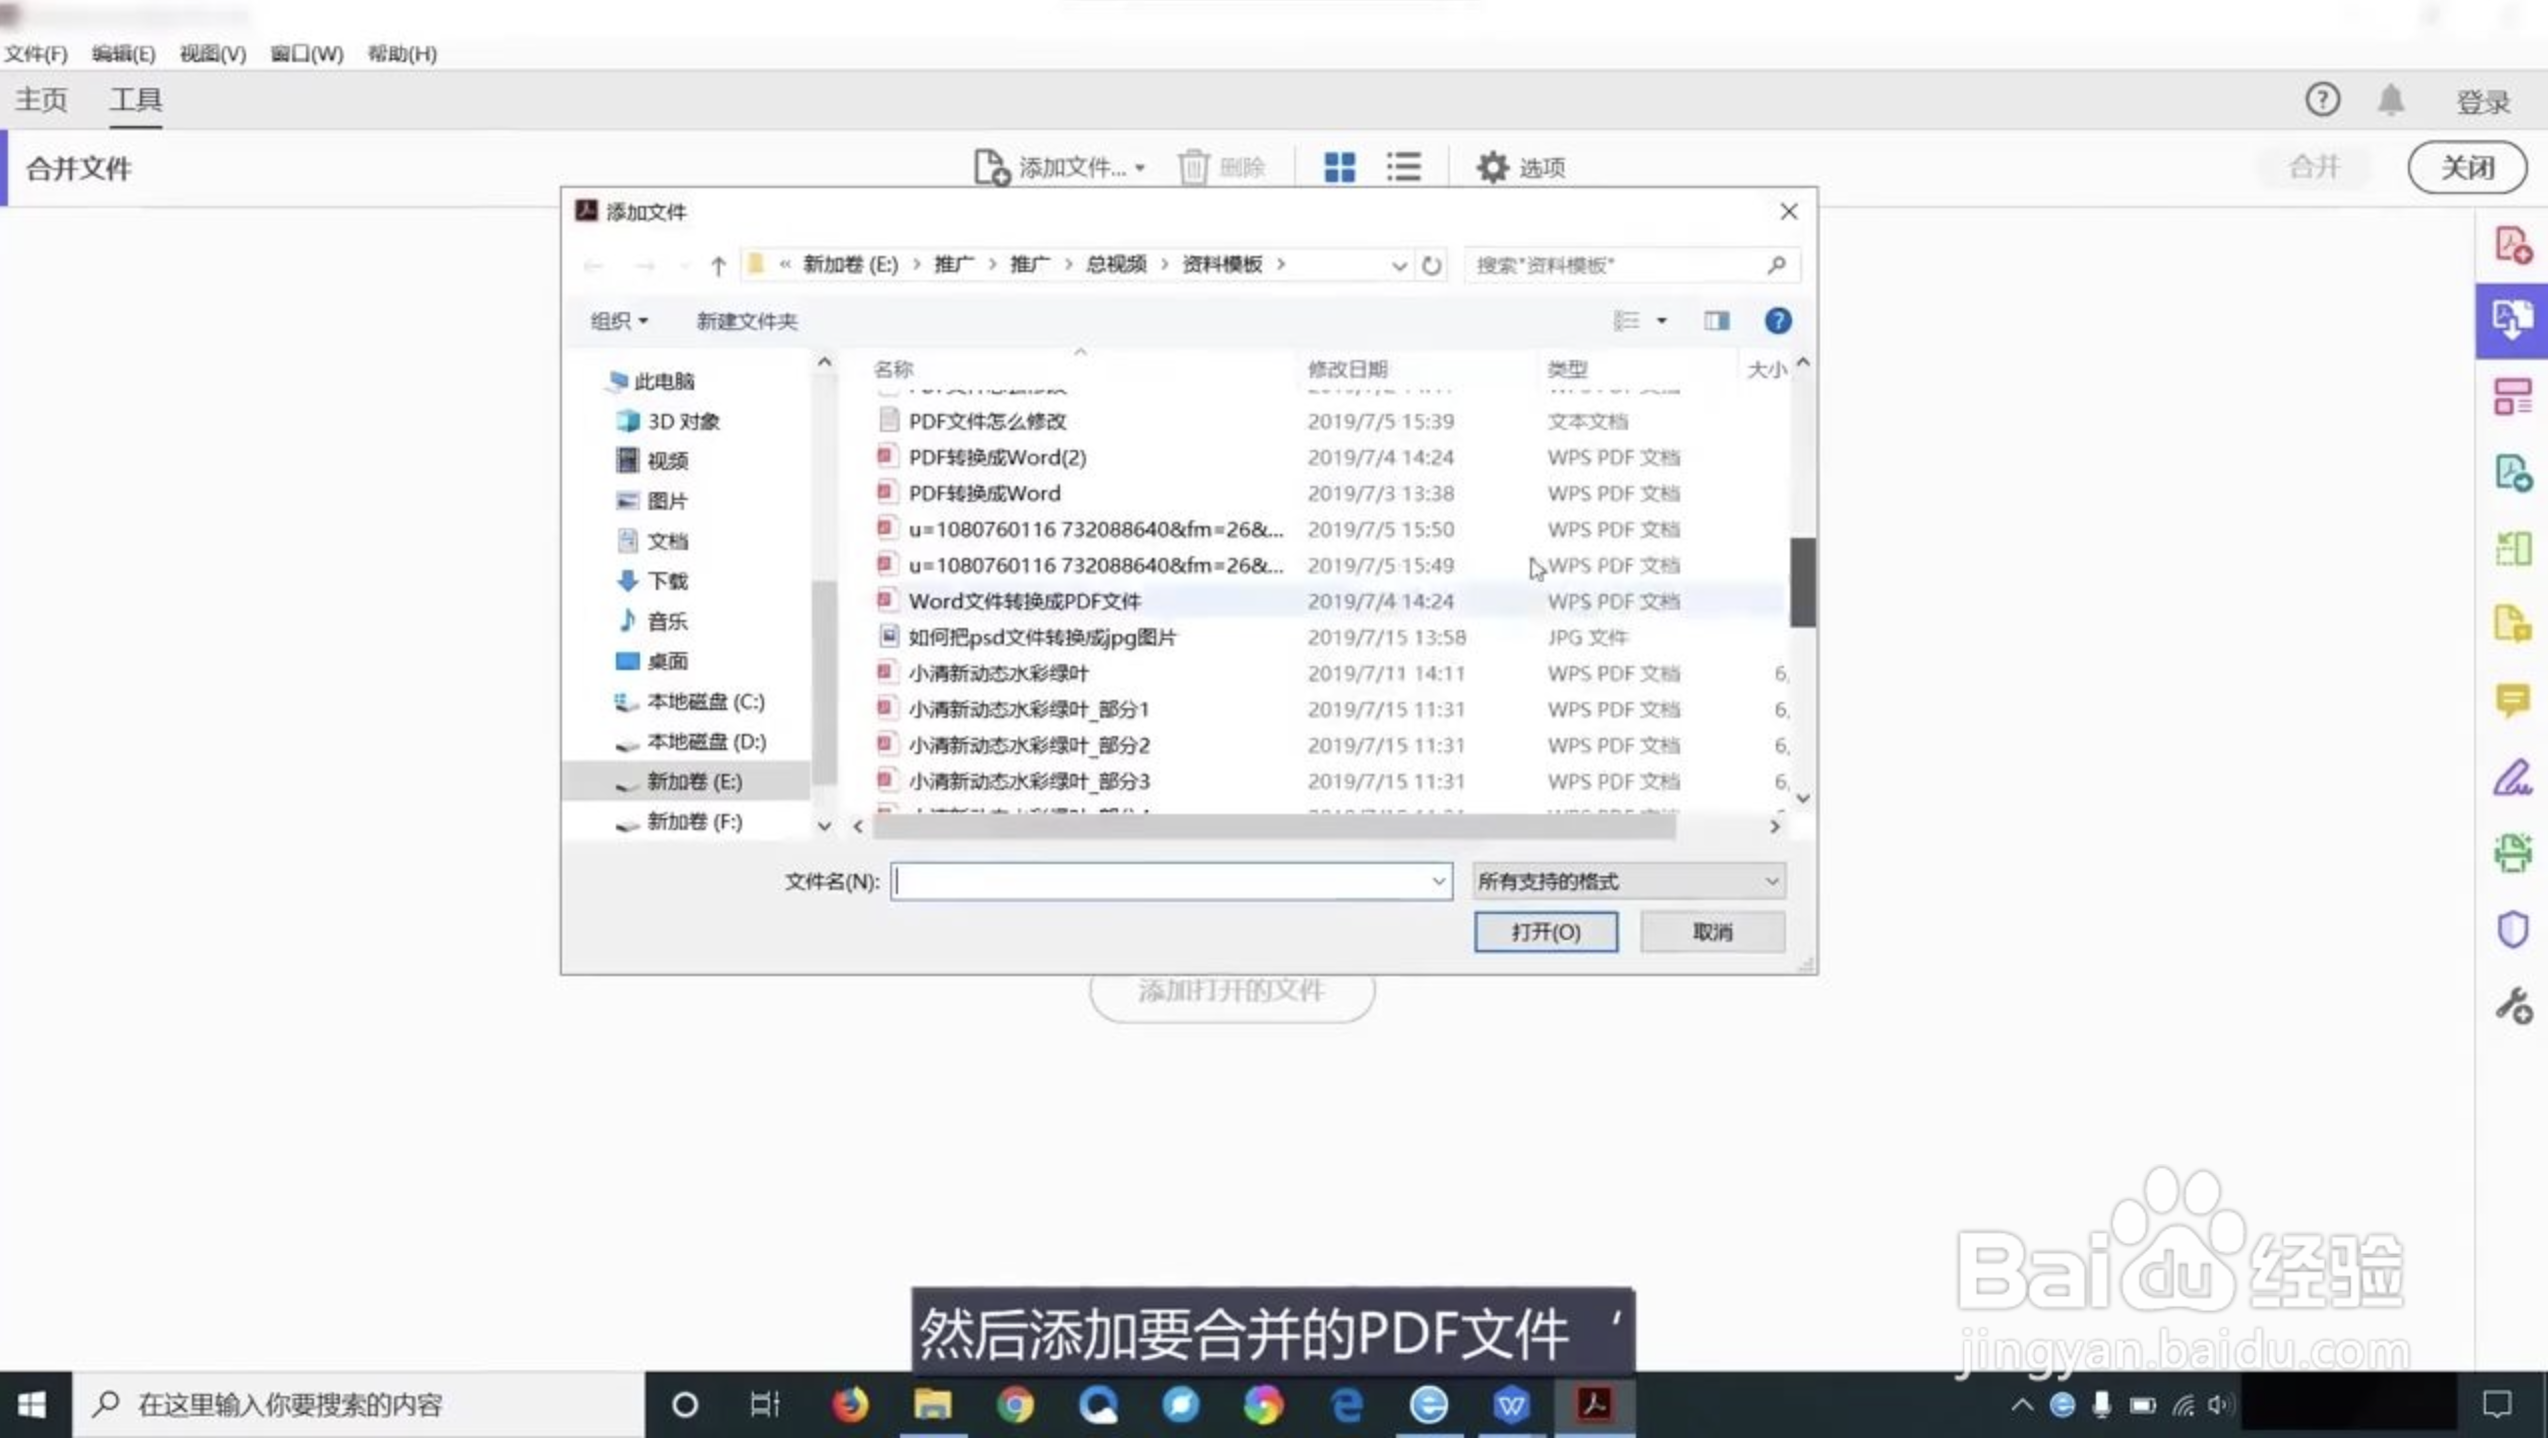The width and height of the screenshot is (2548, 1438).
Task: Open the Protect shield tool
Action: (x=2513, y=930)
